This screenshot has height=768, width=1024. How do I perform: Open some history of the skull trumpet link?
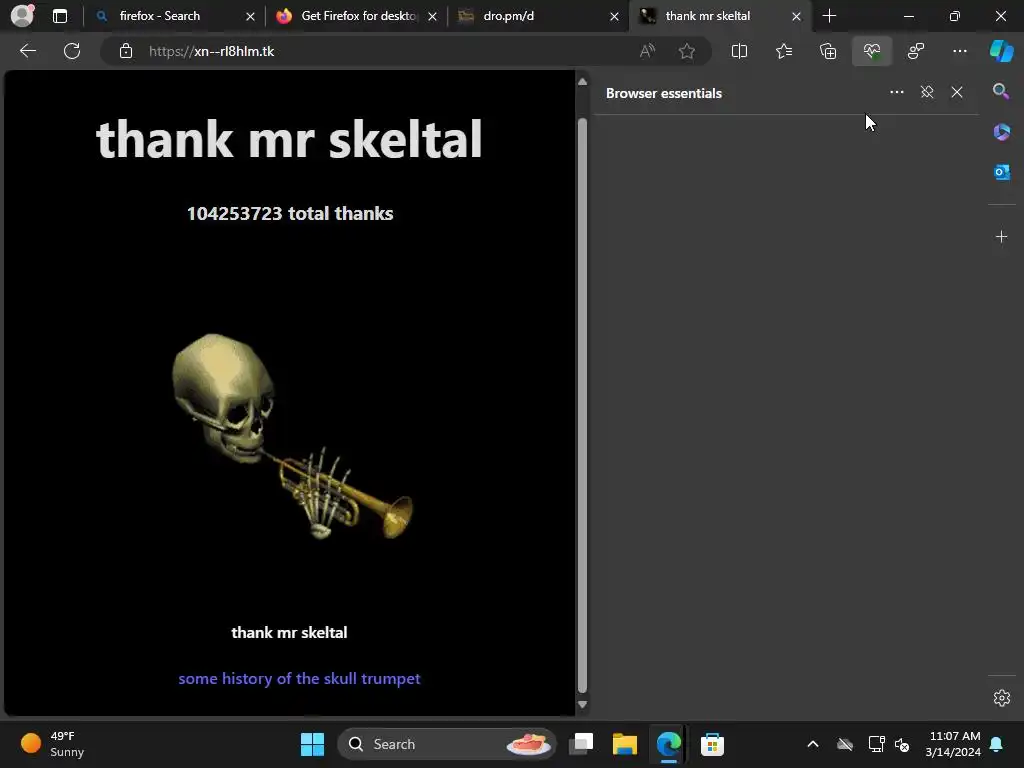pyautogui.click(x=299, y=679)
